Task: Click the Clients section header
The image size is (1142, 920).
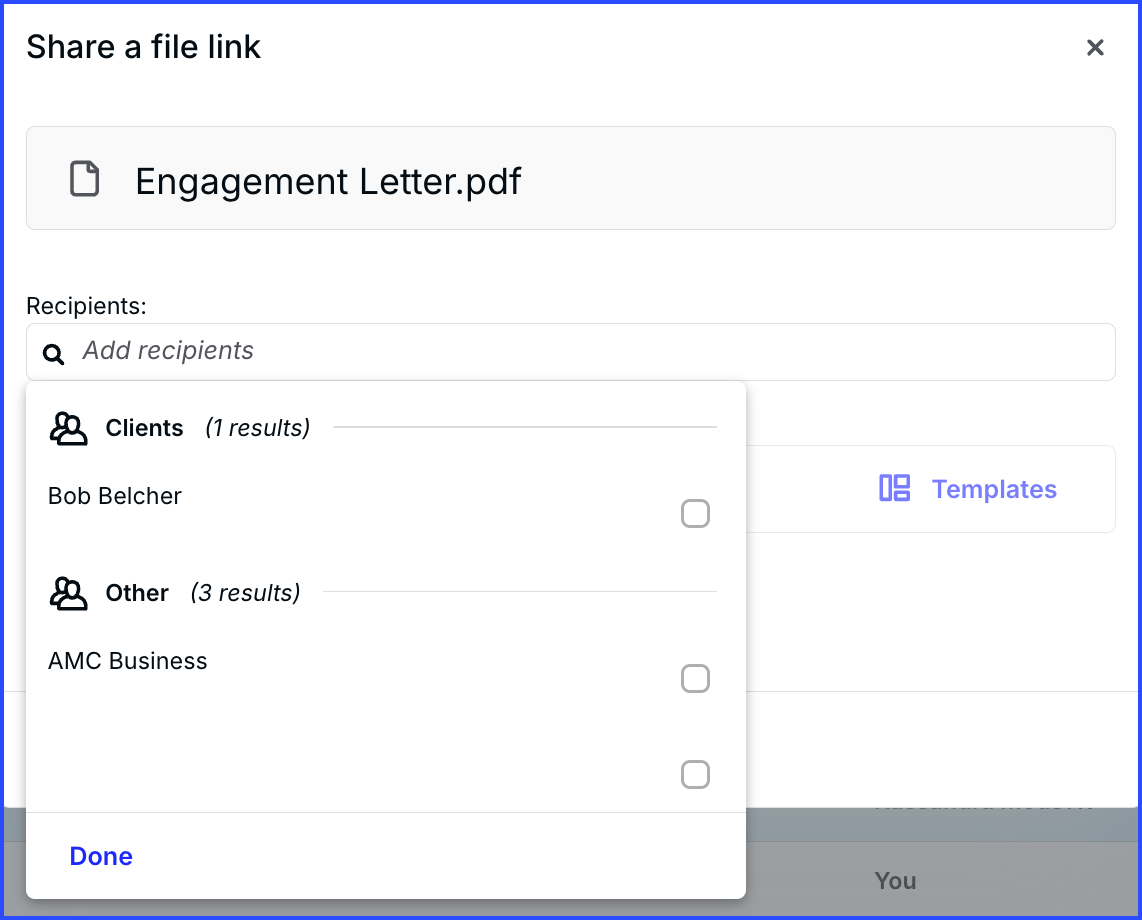Action: (144, 428)
